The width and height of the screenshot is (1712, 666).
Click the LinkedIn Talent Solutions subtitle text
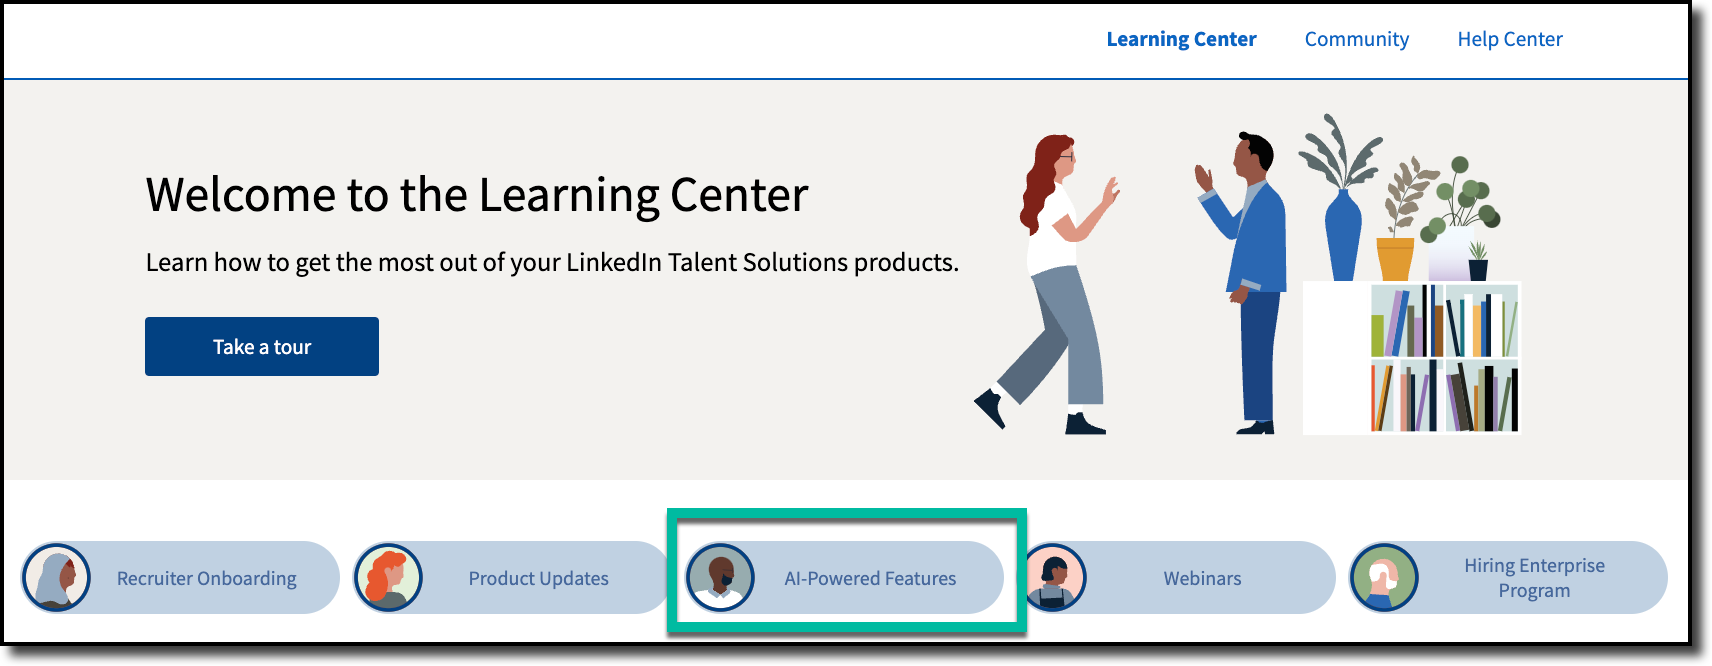(x=552, y=263)
